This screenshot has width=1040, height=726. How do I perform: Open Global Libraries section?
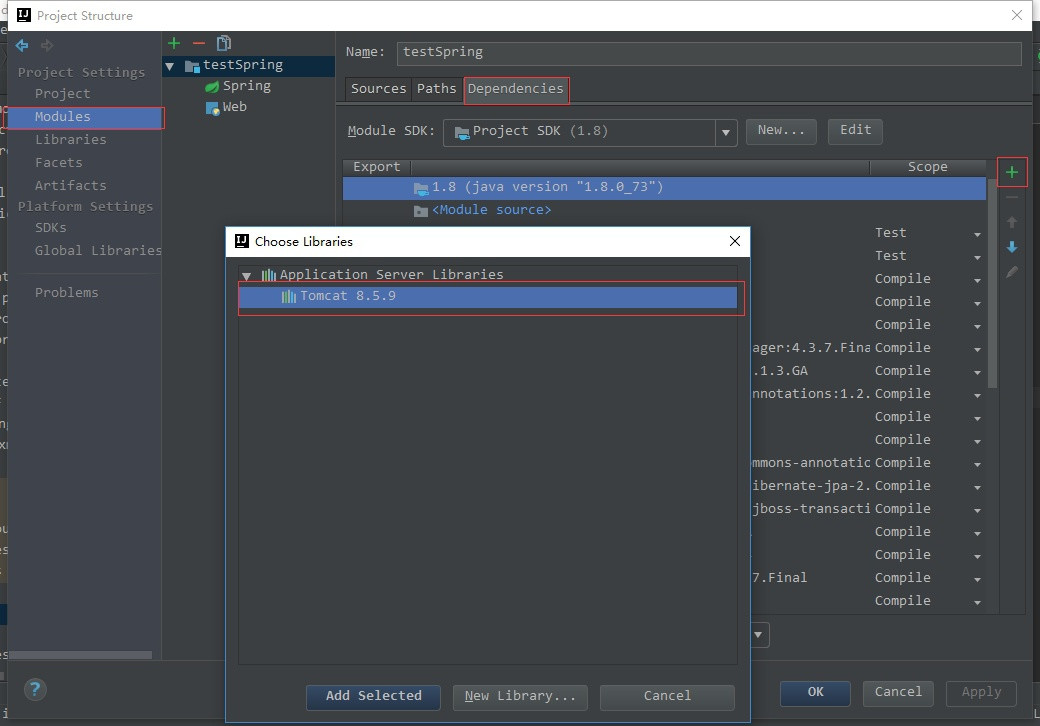98,251
